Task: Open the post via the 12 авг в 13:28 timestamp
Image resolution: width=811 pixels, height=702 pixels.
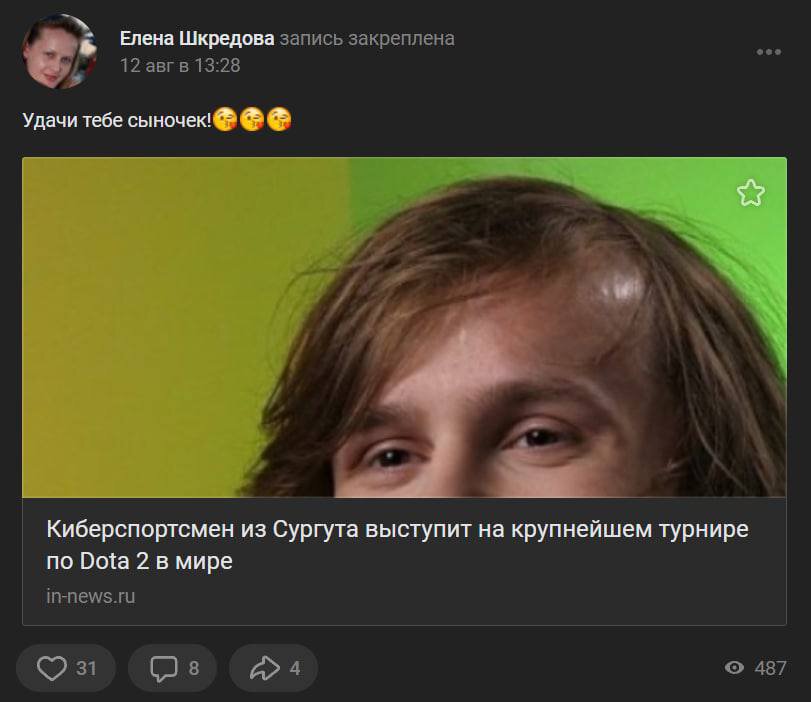Action: tap(180, 66)
